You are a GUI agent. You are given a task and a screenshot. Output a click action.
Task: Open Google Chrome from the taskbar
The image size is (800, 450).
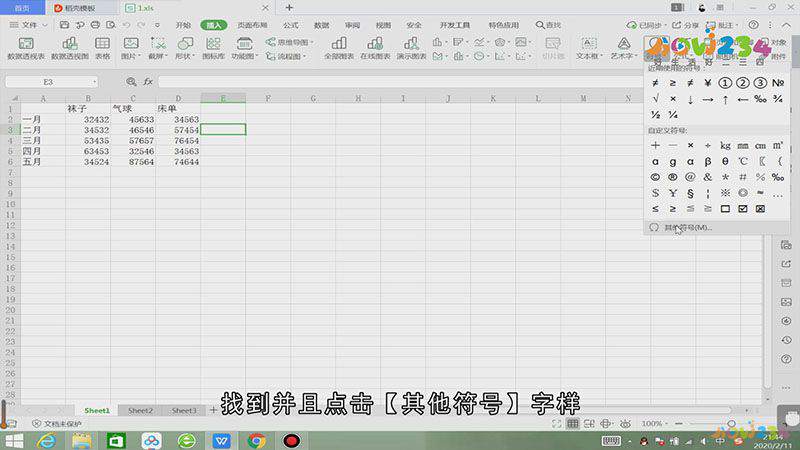pos(256,440)
